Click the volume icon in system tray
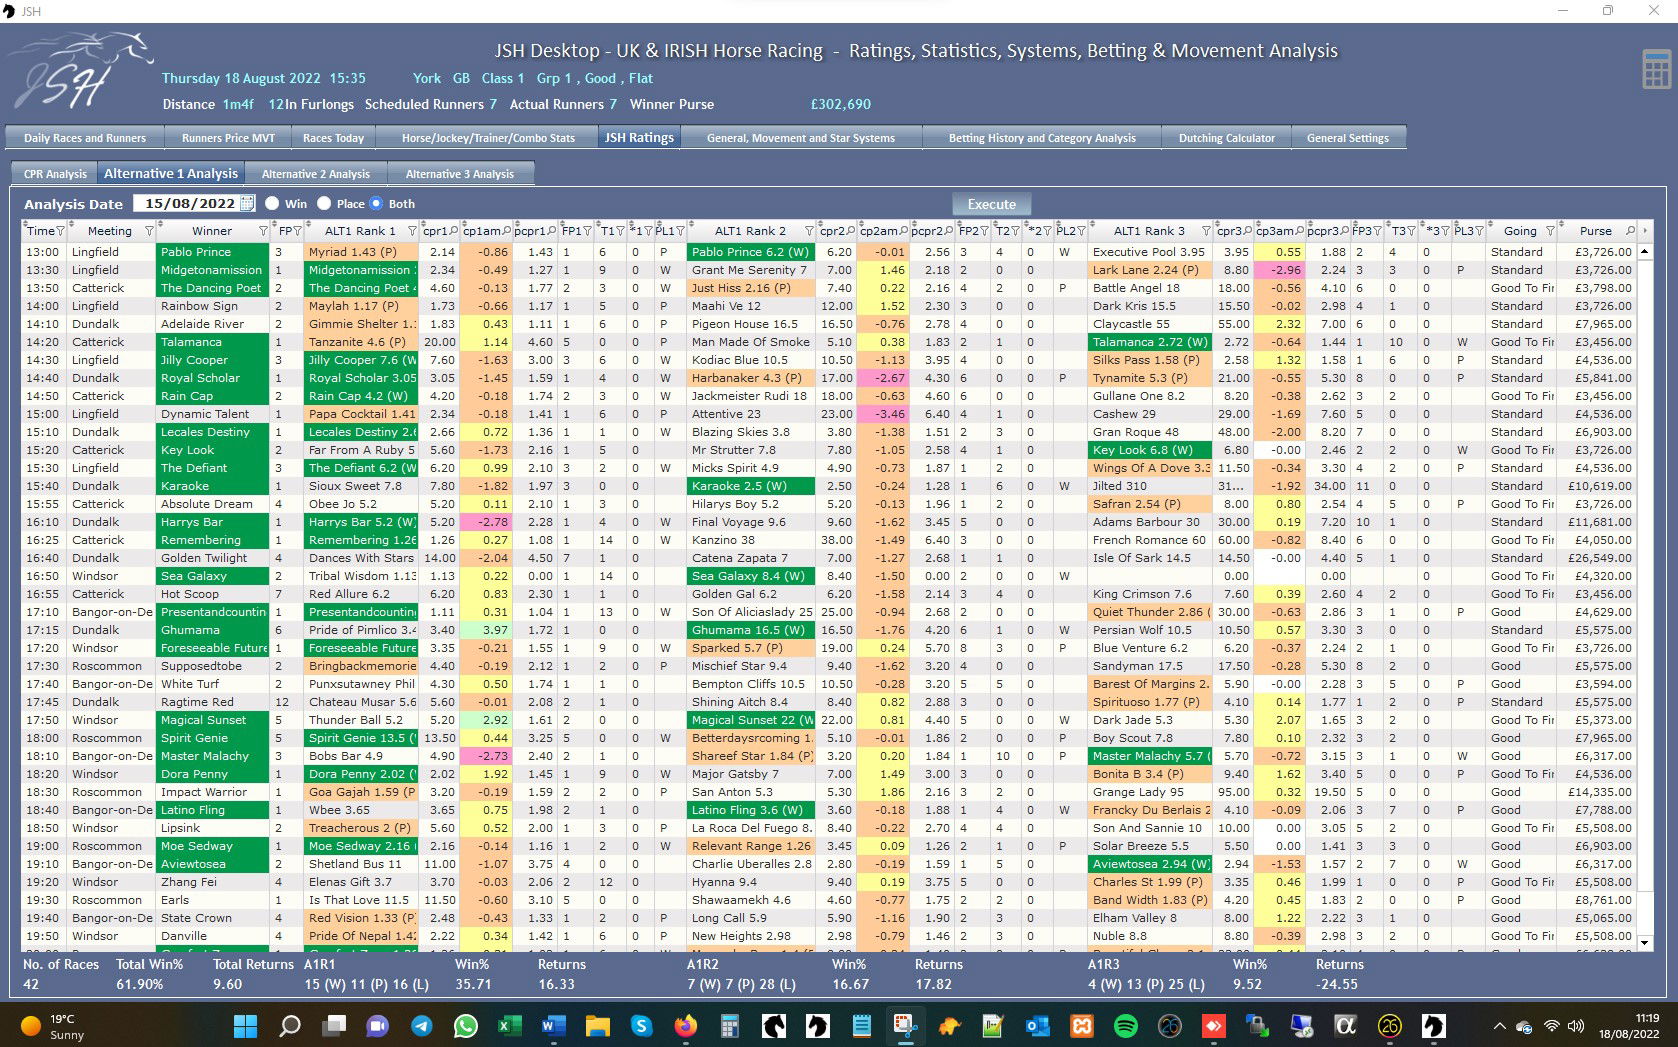 point(1576,1026)
